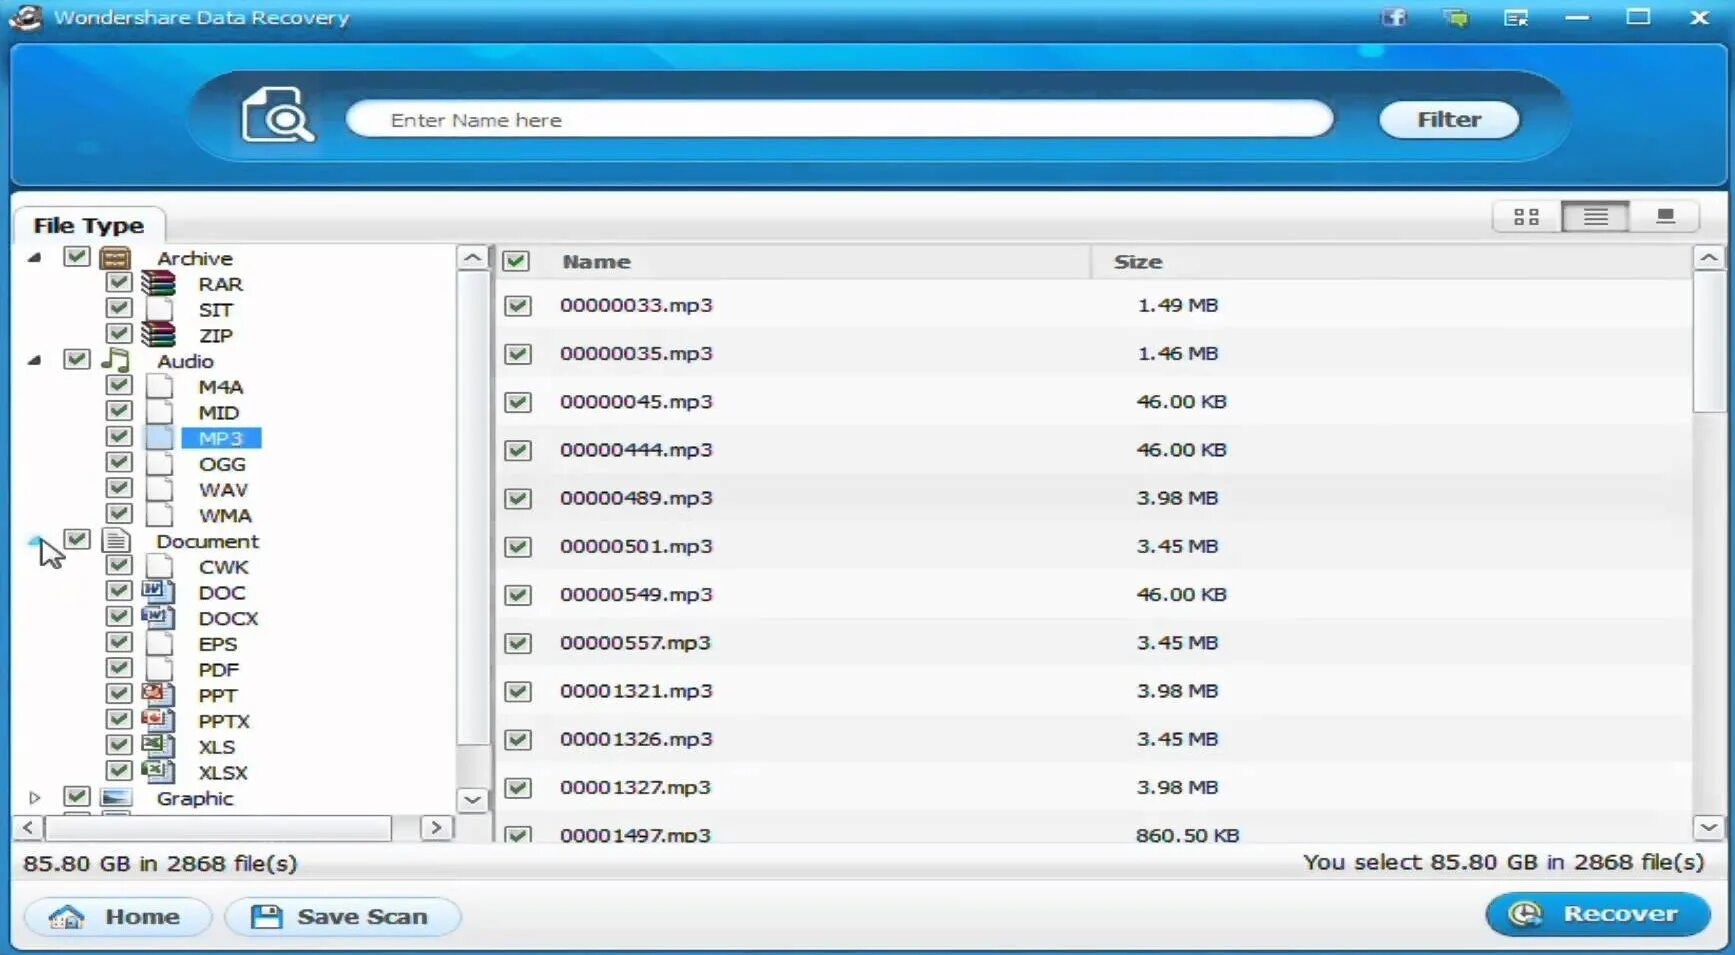Select the MP3 tree item
1735x955 pixels.
point(221,438)
